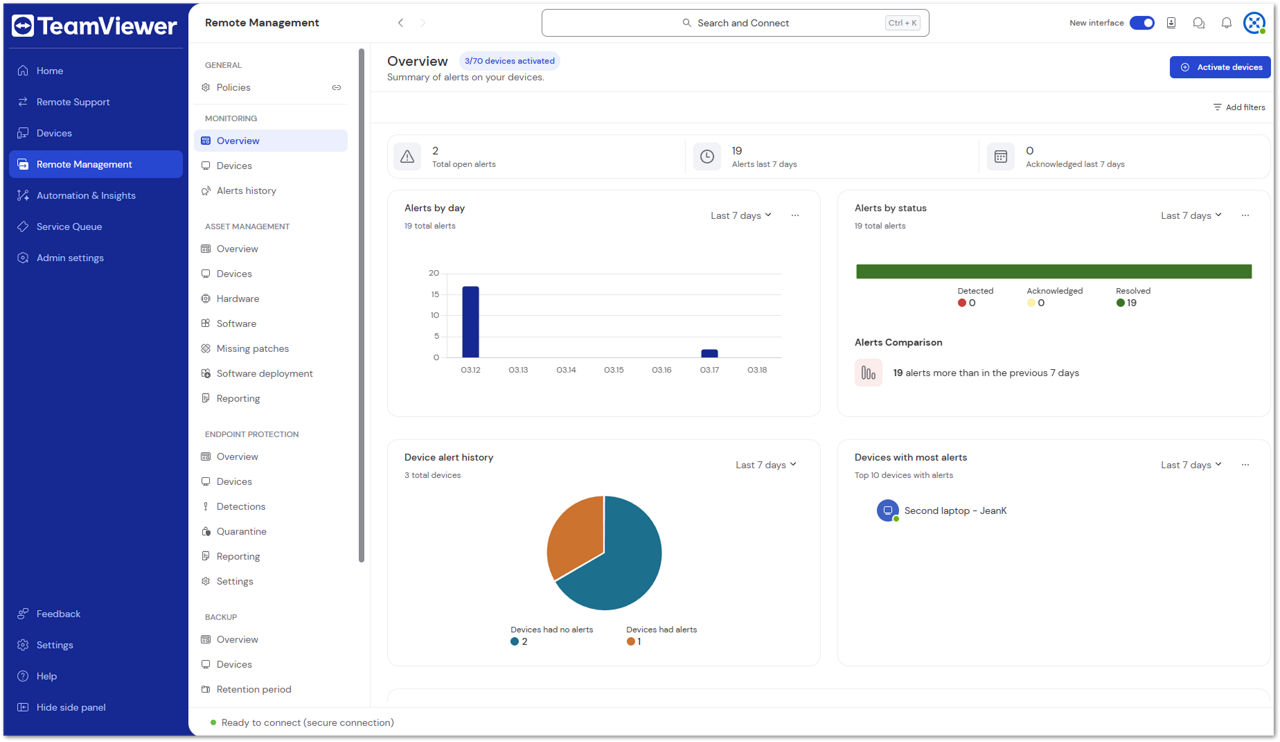The image size is (1280, 742).
Task: Open Software under Asset Management
Action: pos(271,324)
